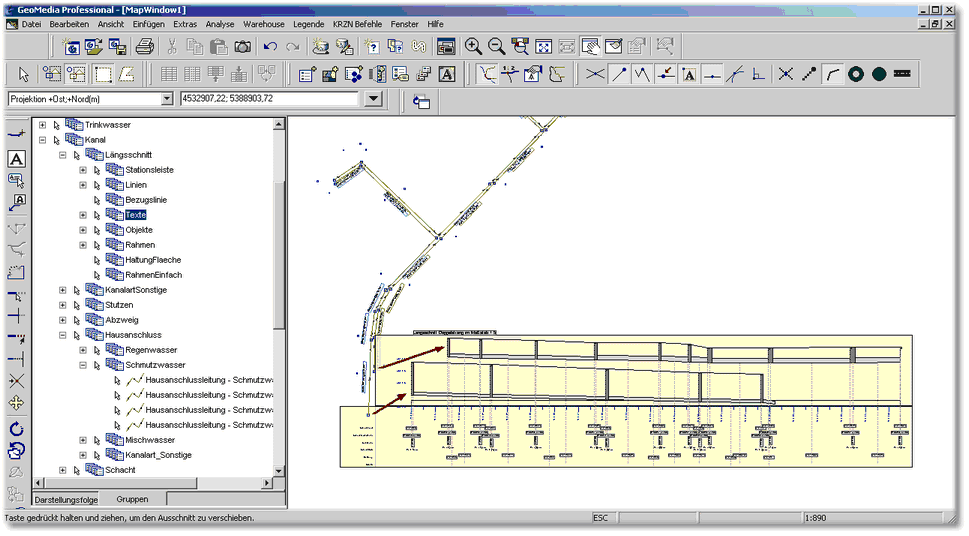Select the RahmenEinfach legend entry
Viewport: 969px width, 536px height.
click(x=154, y=275)
